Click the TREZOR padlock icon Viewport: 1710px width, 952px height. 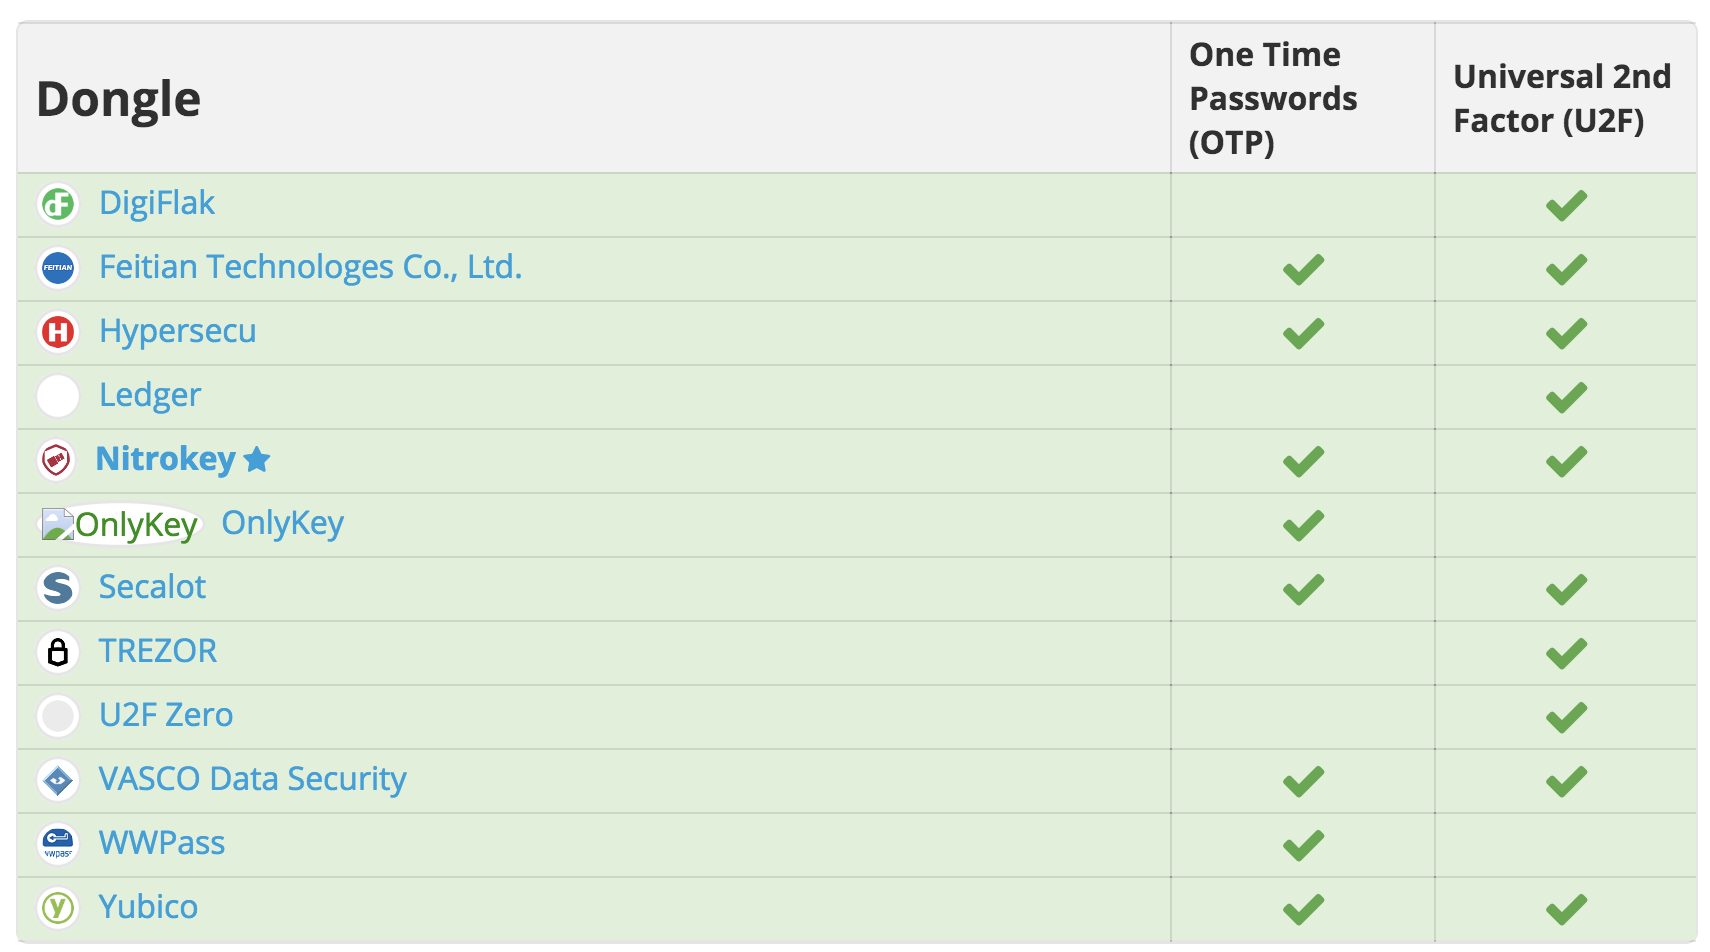click(58, 652)
